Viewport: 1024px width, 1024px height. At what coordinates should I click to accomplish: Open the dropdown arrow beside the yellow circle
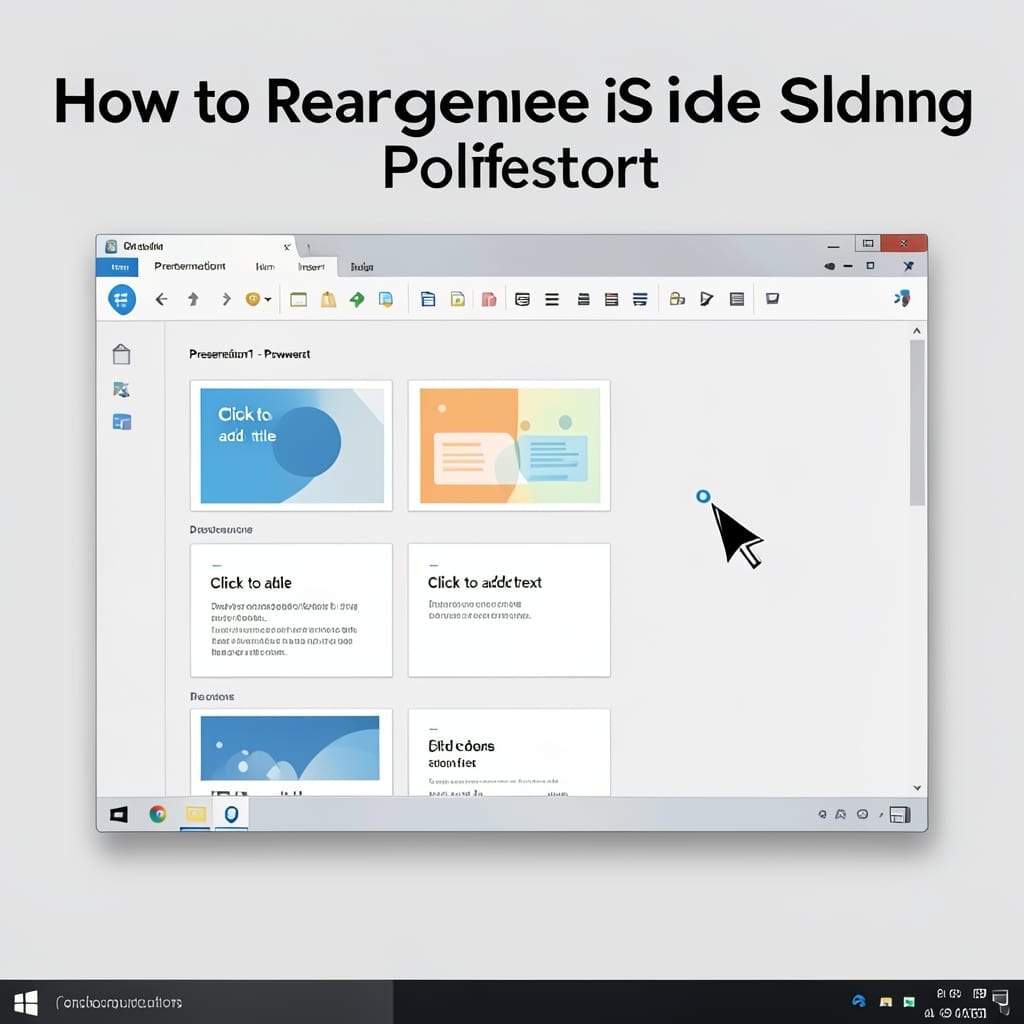268,300
